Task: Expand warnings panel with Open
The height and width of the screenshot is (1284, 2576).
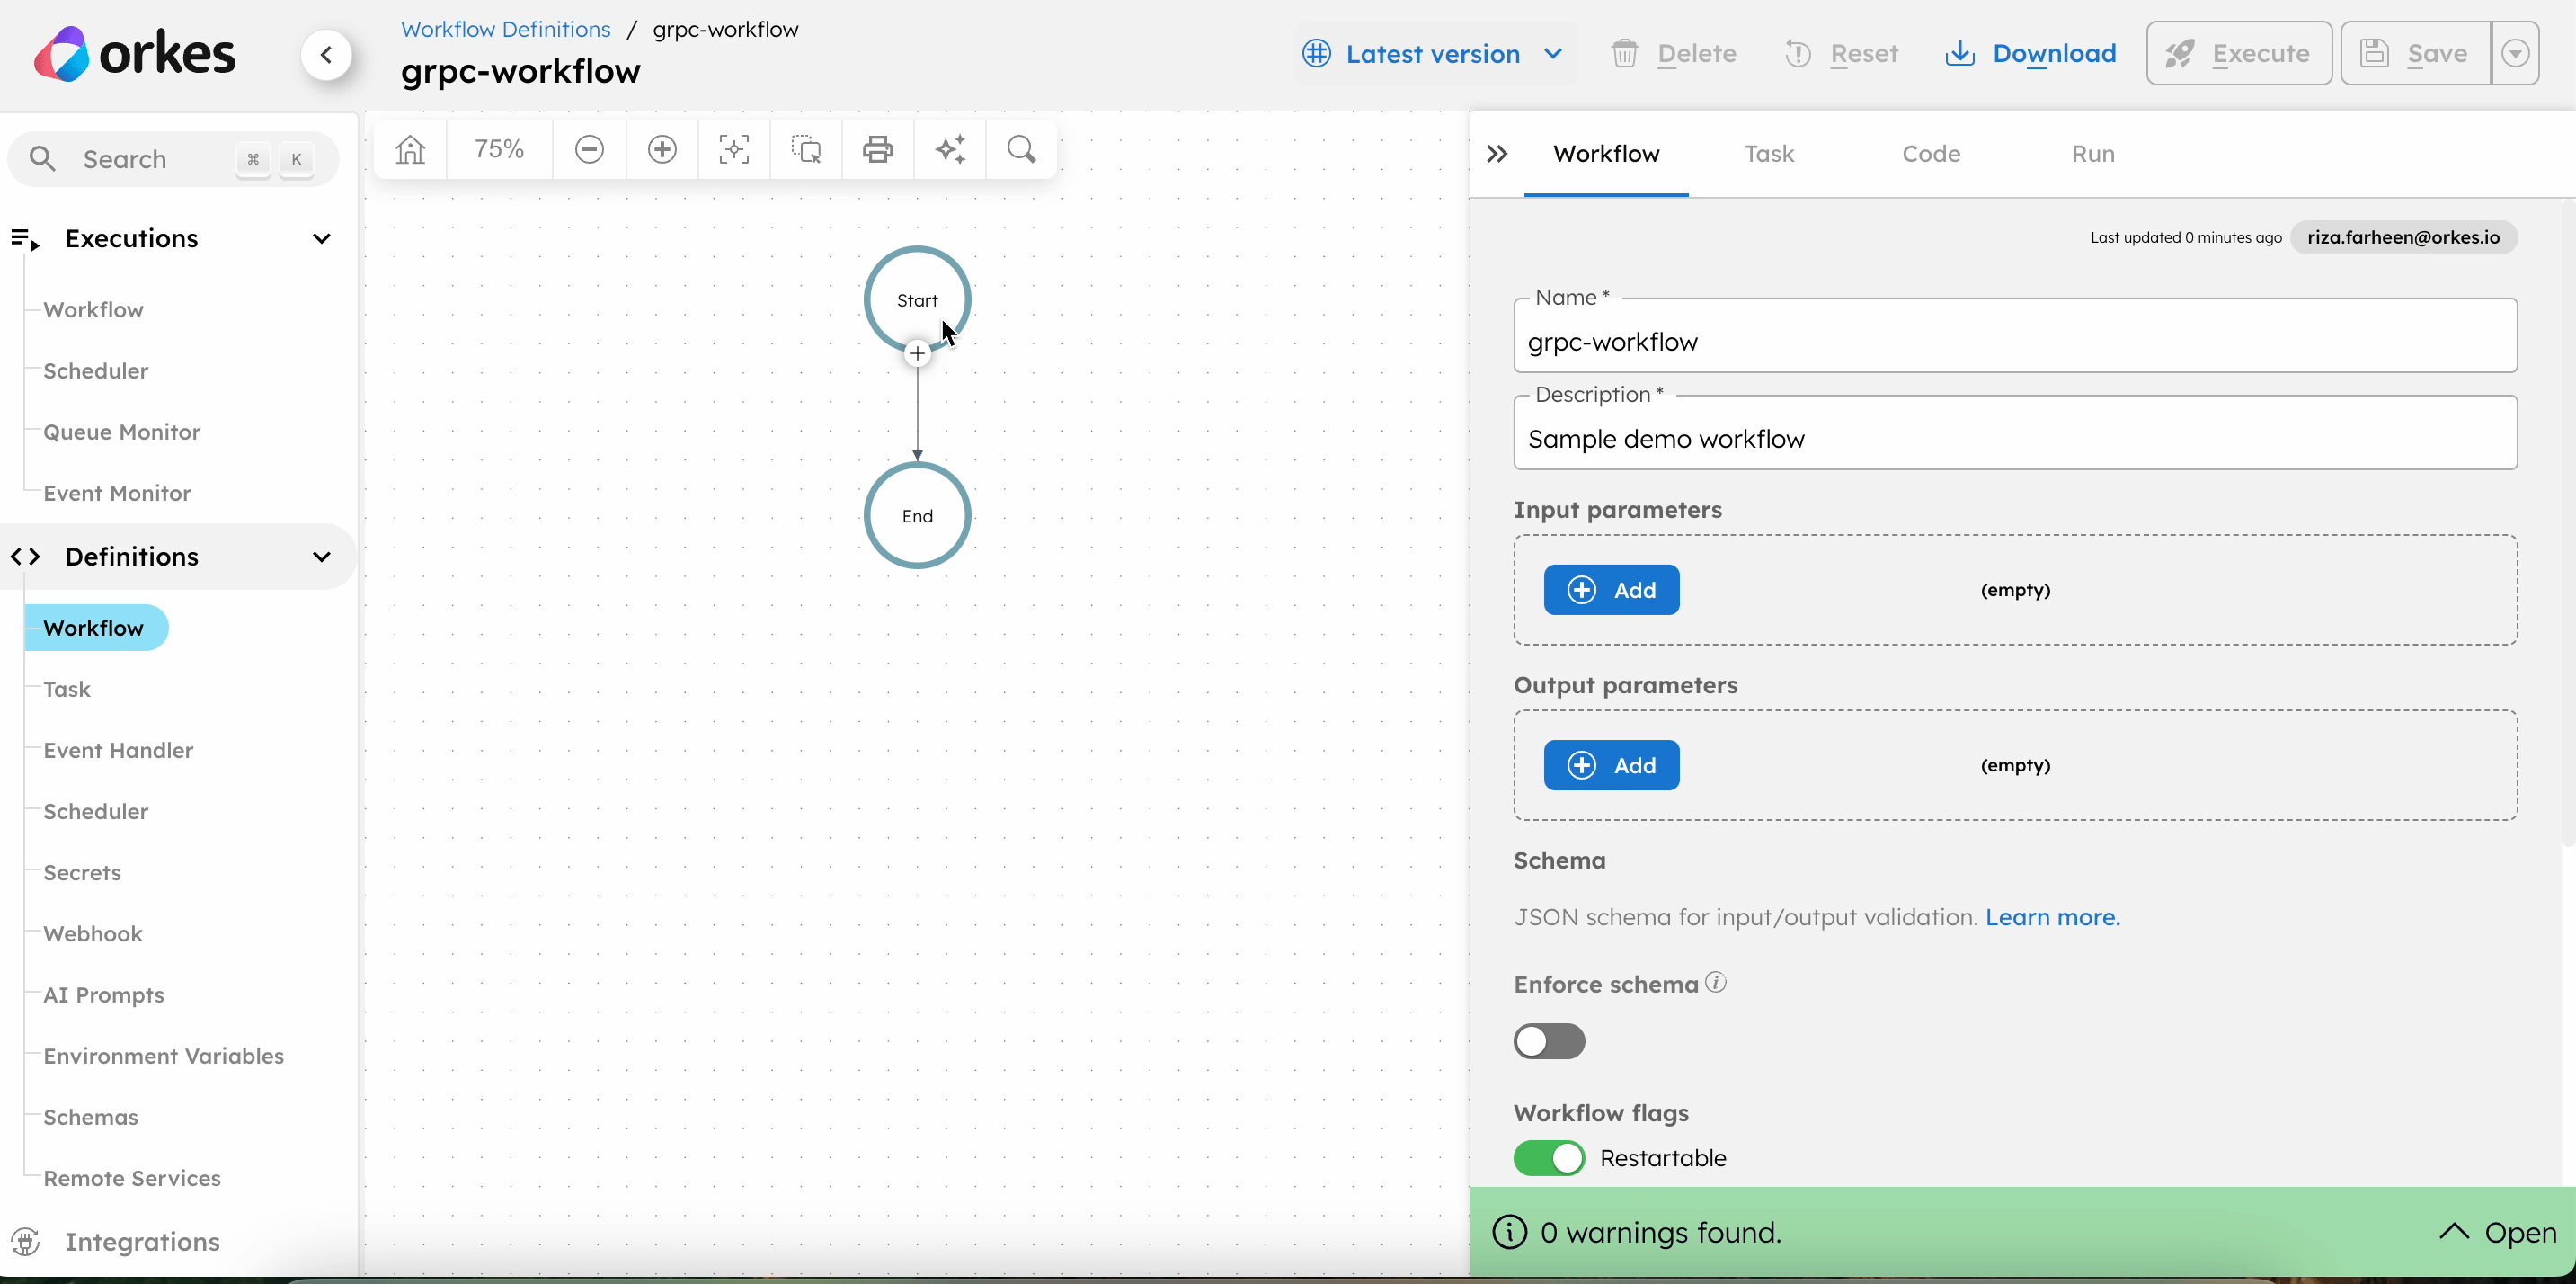Action: [2497, 1232]
